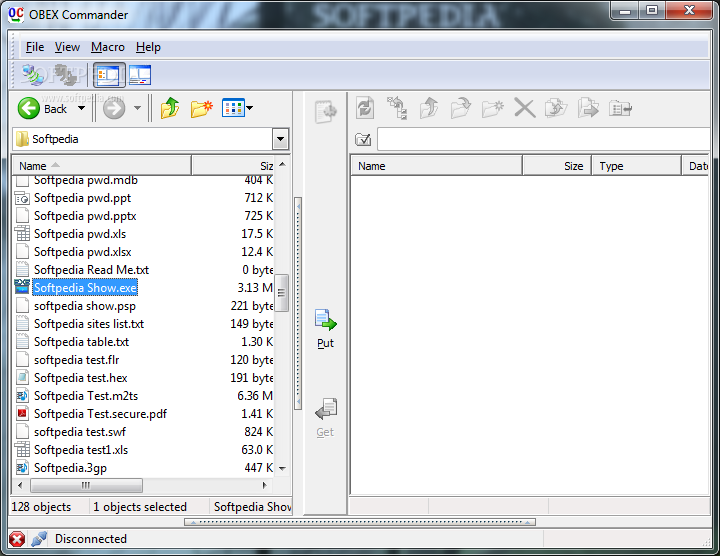This screenshot has height=556, width=720.
Task: Click the Disconnected status text
Action: tap(90, 539)
